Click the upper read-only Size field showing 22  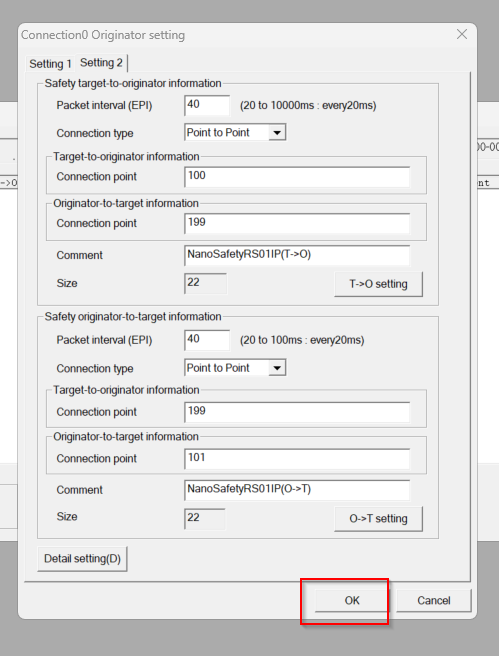[205, 284]
